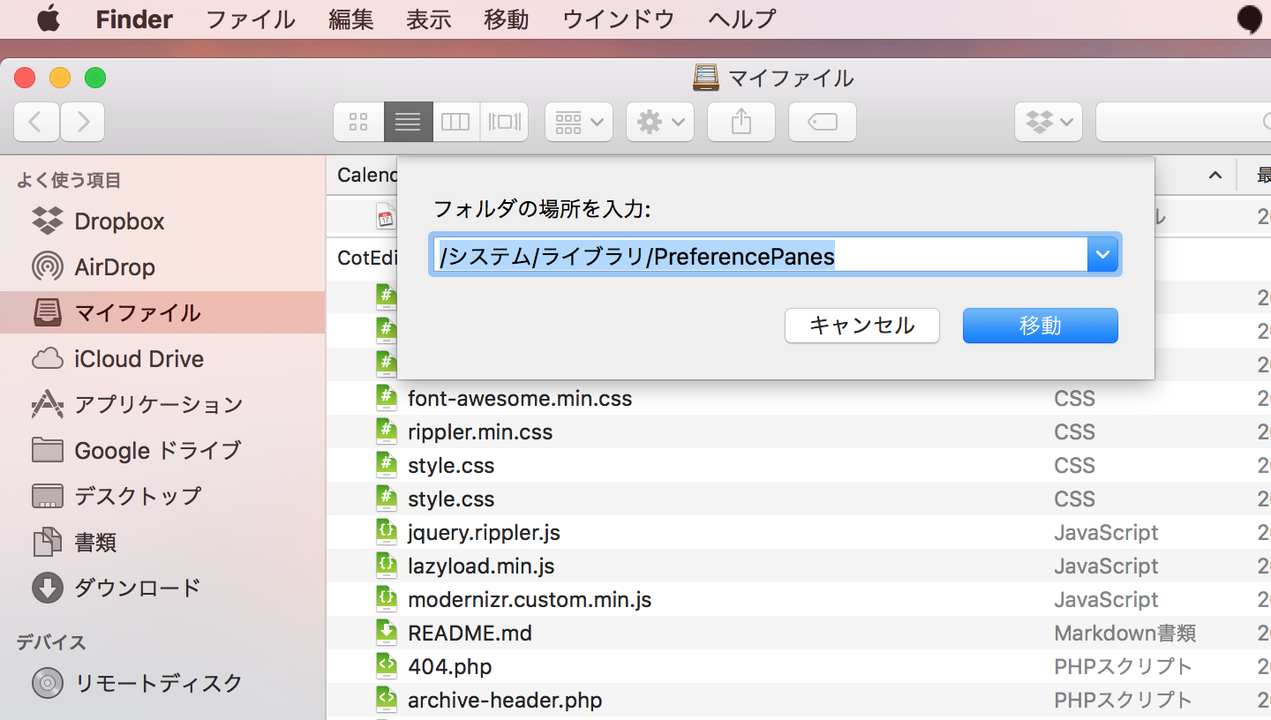The height and width of the screenshot is (720, 1271).
Task: Open the item arrangement dropdown
Action: click(579, 122)
